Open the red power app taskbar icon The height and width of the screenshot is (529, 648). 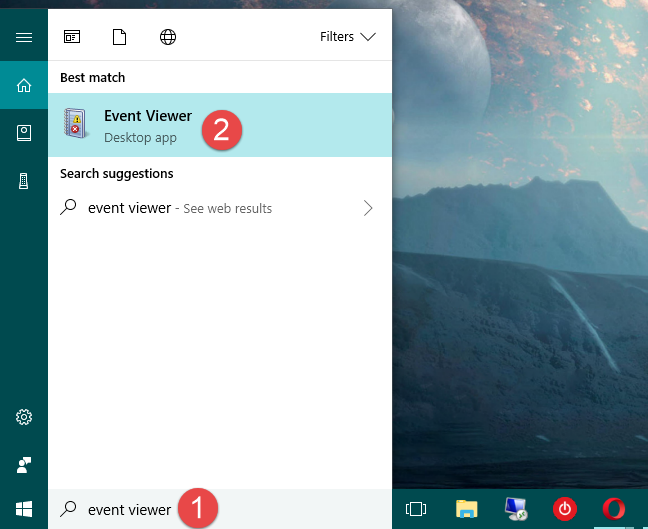point(565,509)
